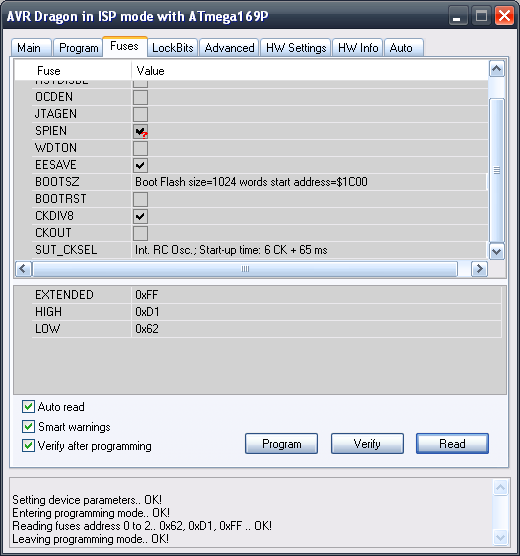Image resolution: width=520 pixels, height=556 pixels.
Task: Click the 'Setting device parameters' log line
Action: (87, 500)
